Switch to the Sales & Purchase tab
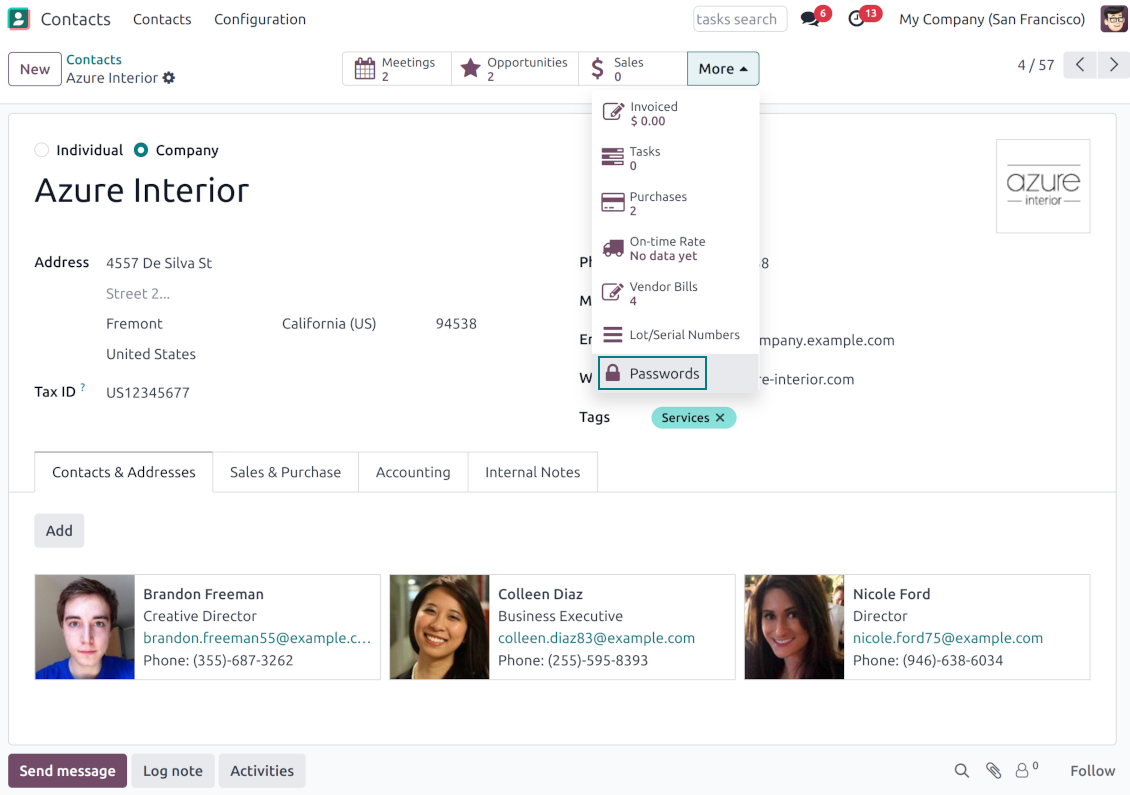The image size is (1130, 795). coord(285,472)
